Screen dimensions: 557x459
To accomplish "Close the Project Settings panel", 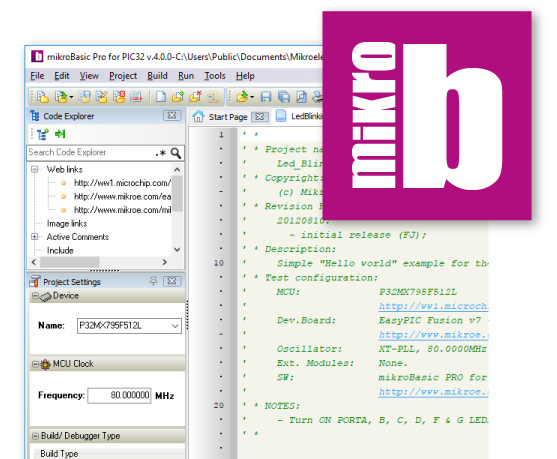I will pos(172,281).
